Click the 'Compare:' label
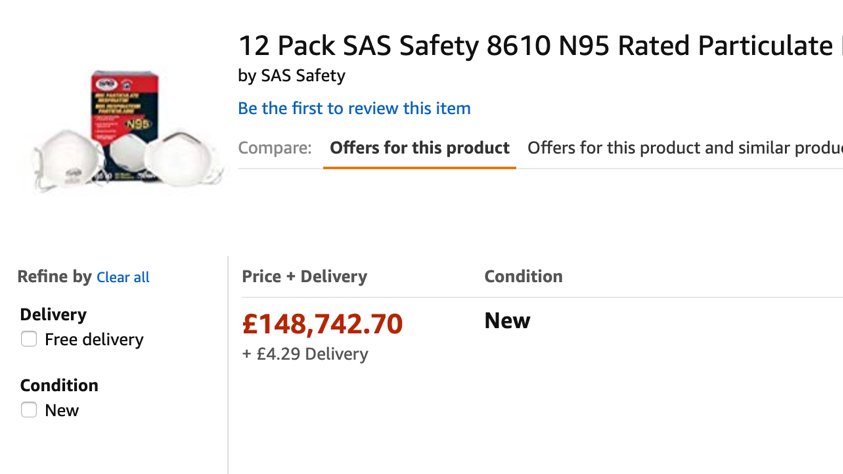The height and width of the screenshot is (474, 843). point(275,148)
